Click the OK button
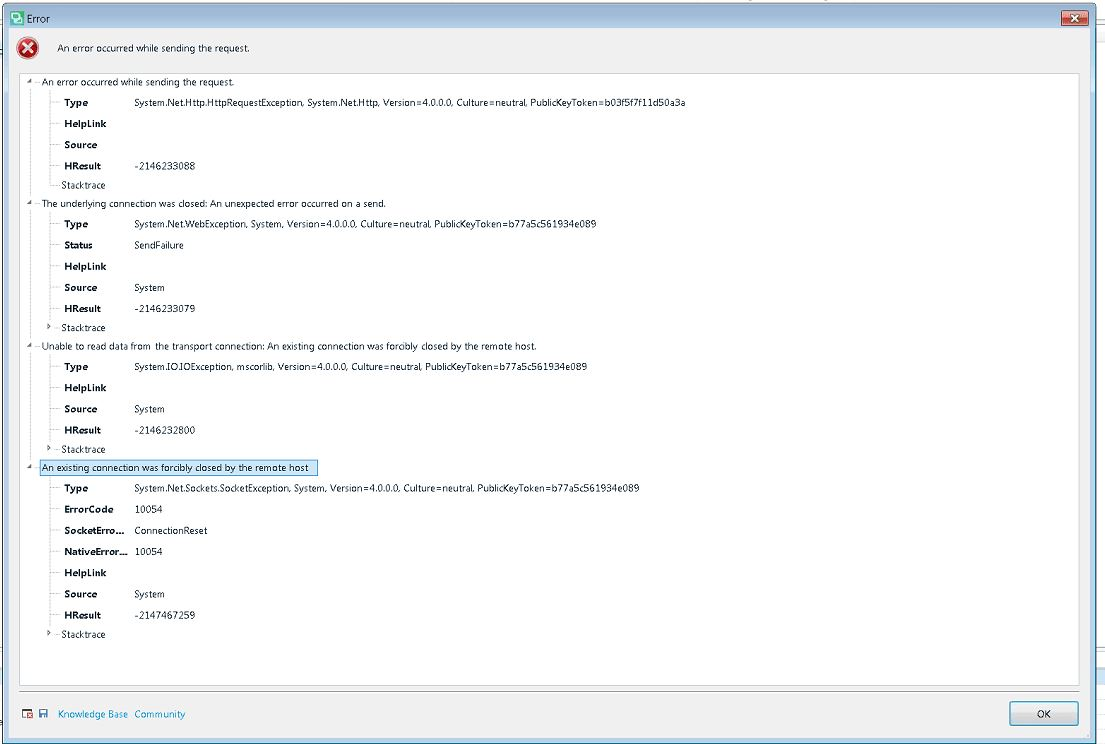Viewport: 1105px width, 744px height. [1043, 713]
